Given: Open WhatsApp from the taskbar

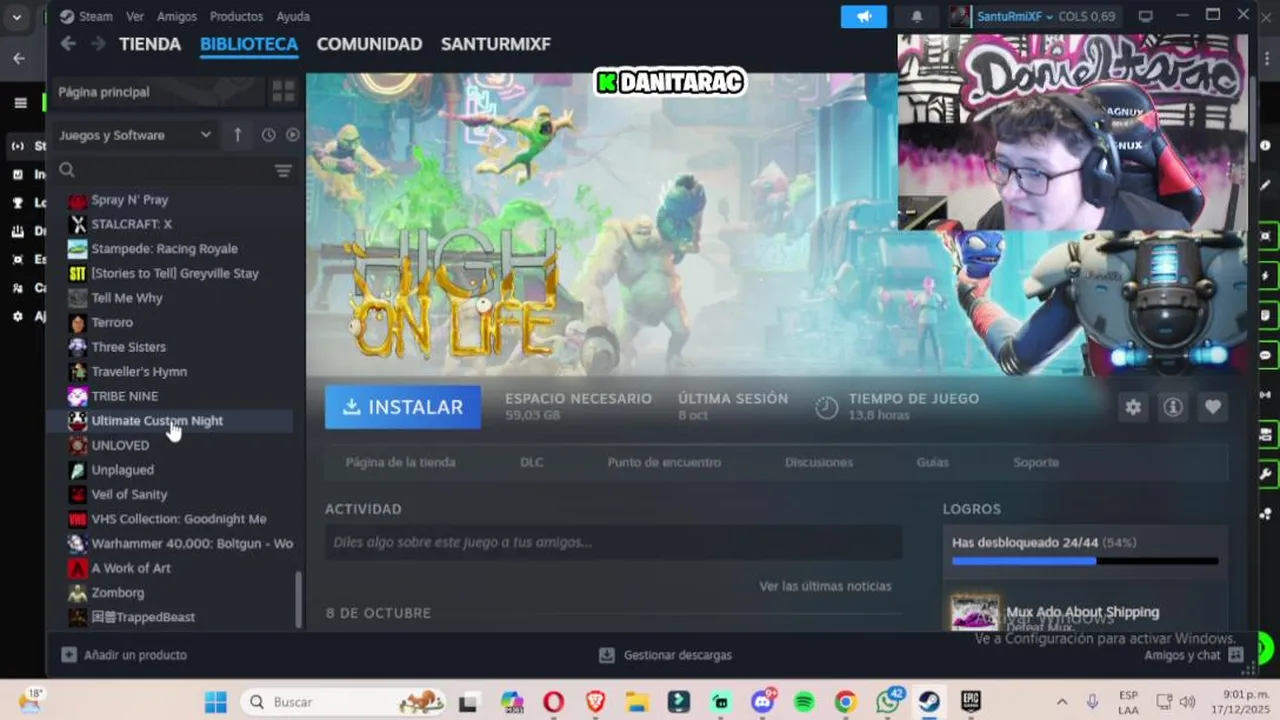Looking at the screenshot, I should click(x=887, y=702).
